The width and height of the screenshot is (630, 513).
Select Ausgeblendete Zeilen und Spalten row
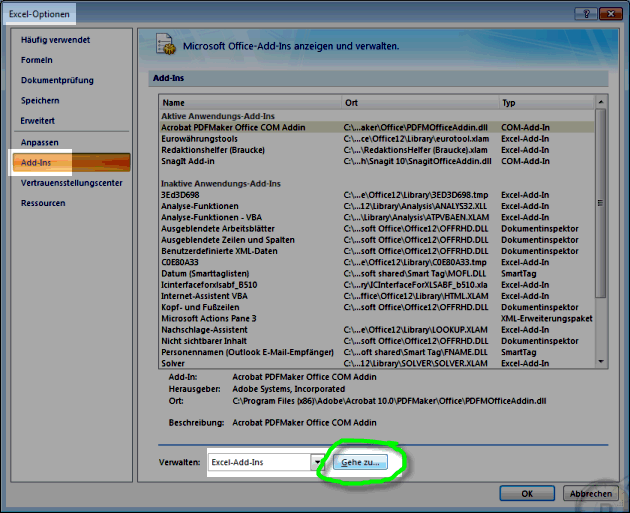[x=376, y=240]
